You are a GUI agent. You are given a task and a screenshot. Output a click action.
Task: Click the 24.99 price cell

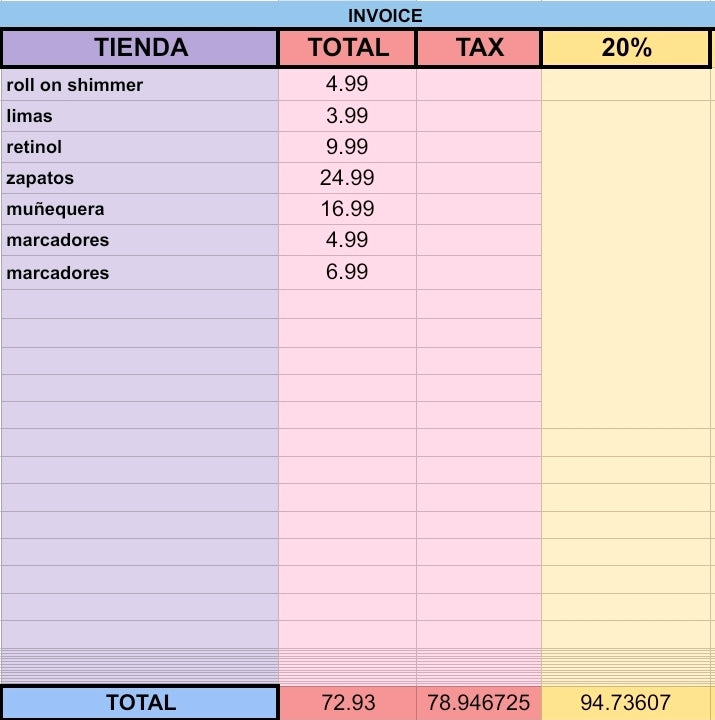[347, 178]
